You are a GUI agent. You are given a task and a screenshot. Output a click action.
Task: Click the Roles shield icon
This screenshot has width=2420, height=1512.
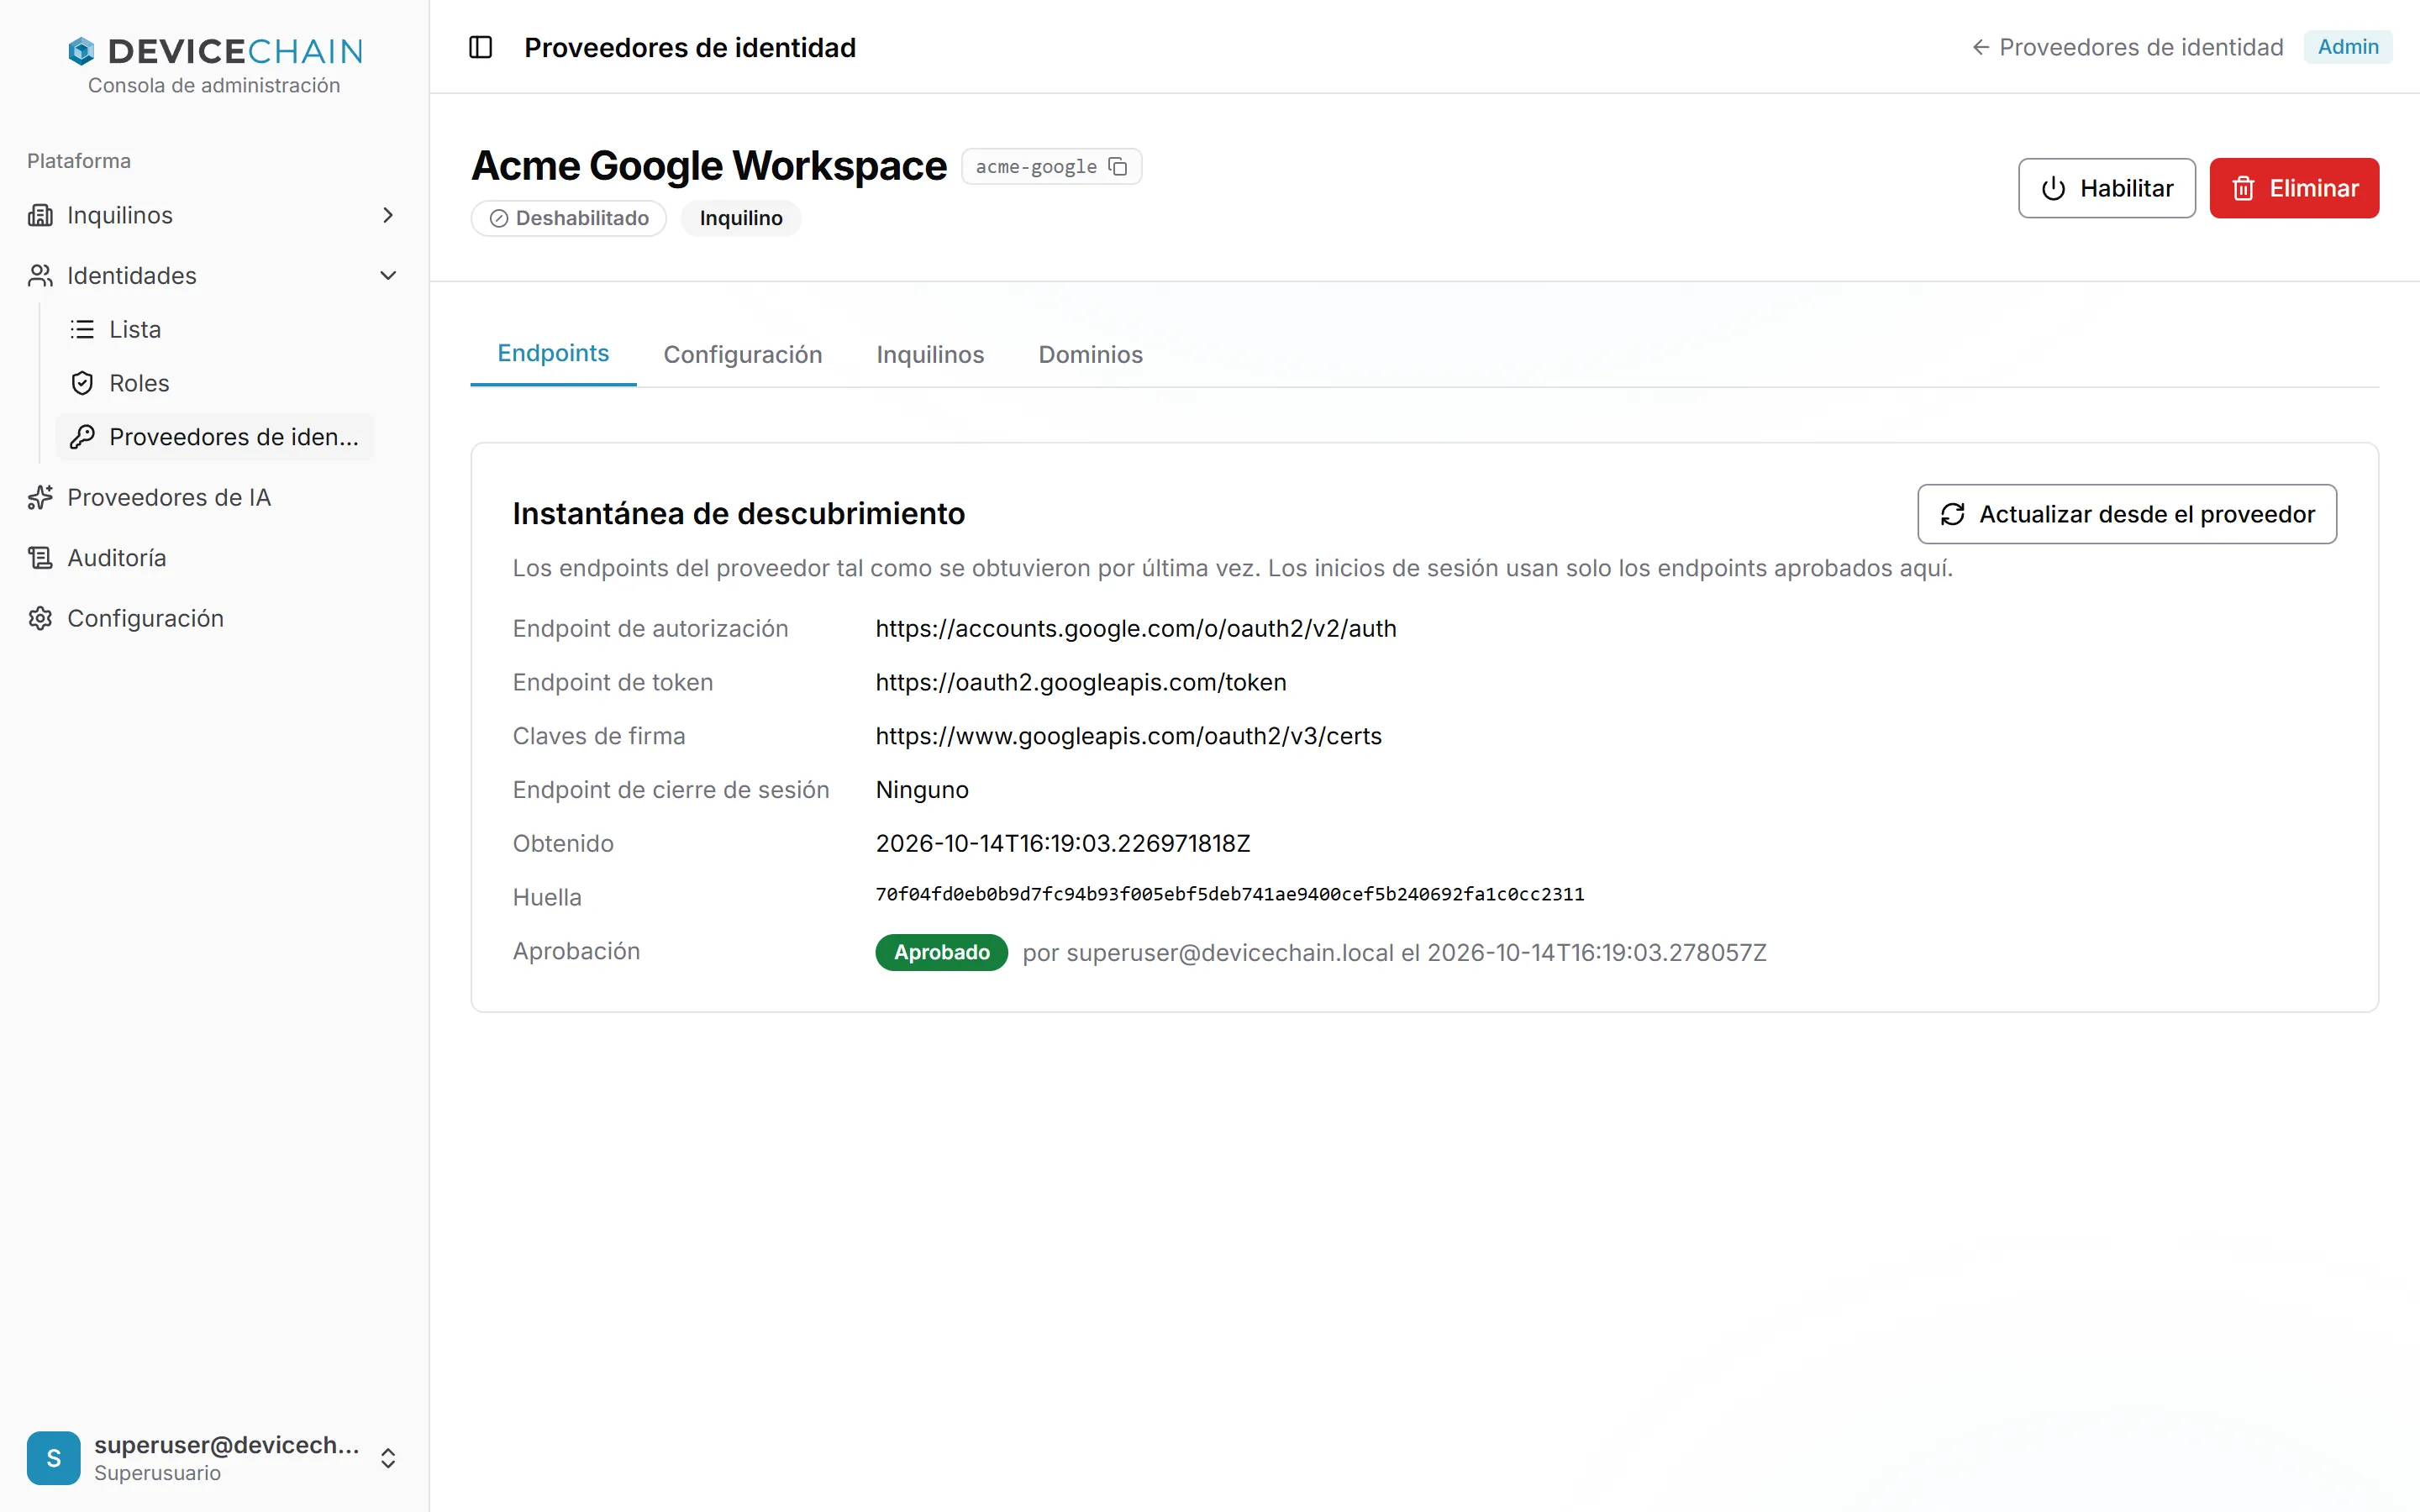tap(82, 383)
